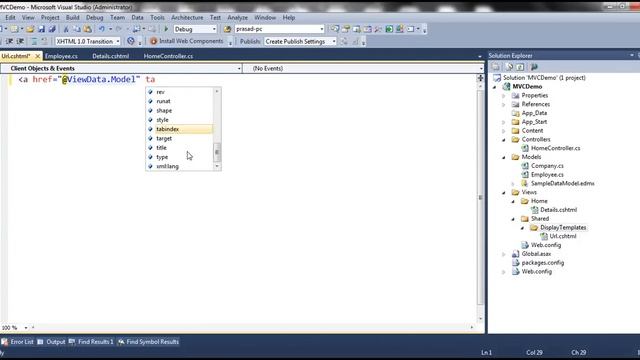Click the Redo arrow icon
640x360 pixels.
tap(119, 29)
